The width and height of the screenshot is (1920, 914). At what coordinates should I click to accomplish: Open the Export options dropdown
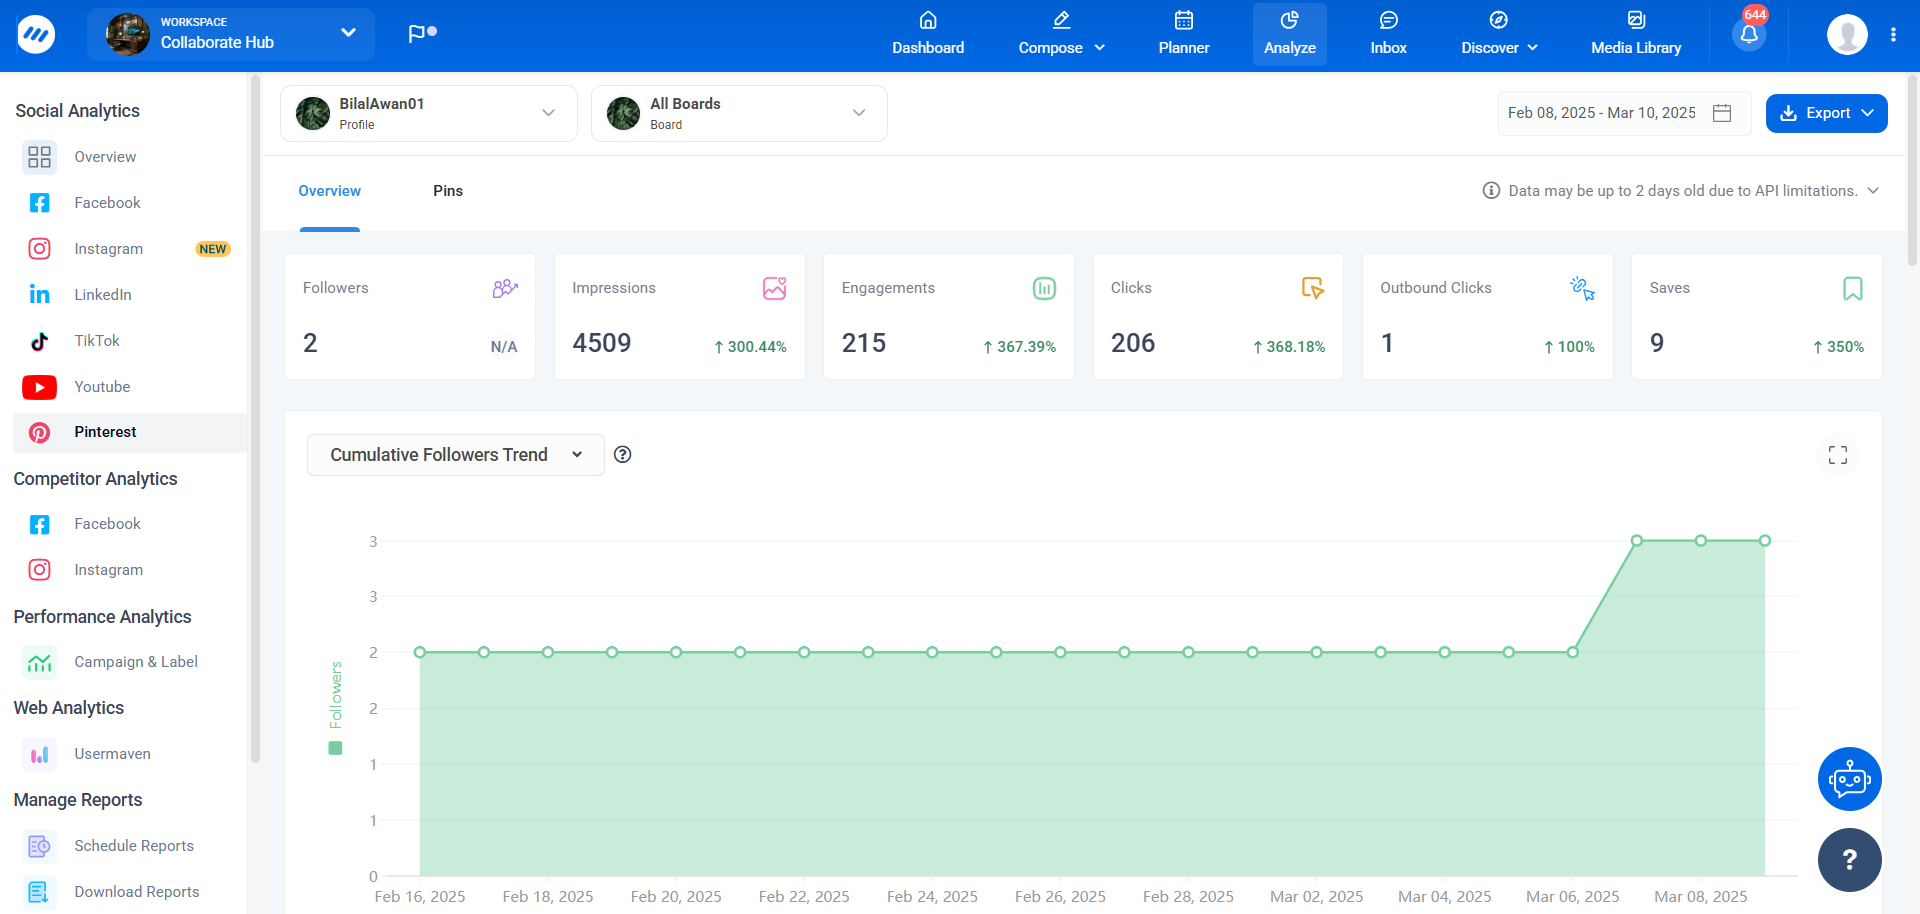click(1826, 113)
